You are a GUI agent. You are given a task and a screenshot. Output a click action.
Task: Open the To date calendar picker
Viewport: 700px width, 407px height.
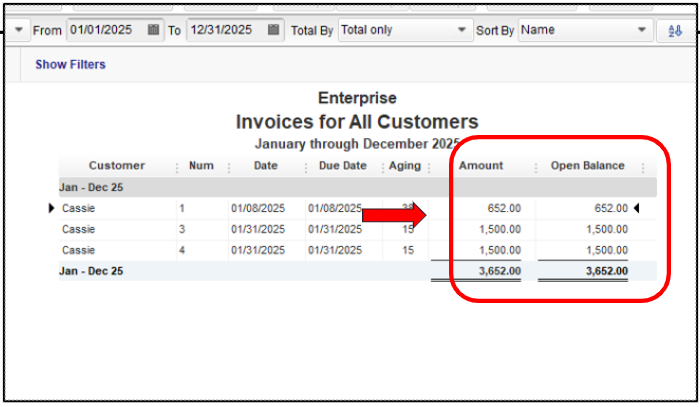coord(273,30)
